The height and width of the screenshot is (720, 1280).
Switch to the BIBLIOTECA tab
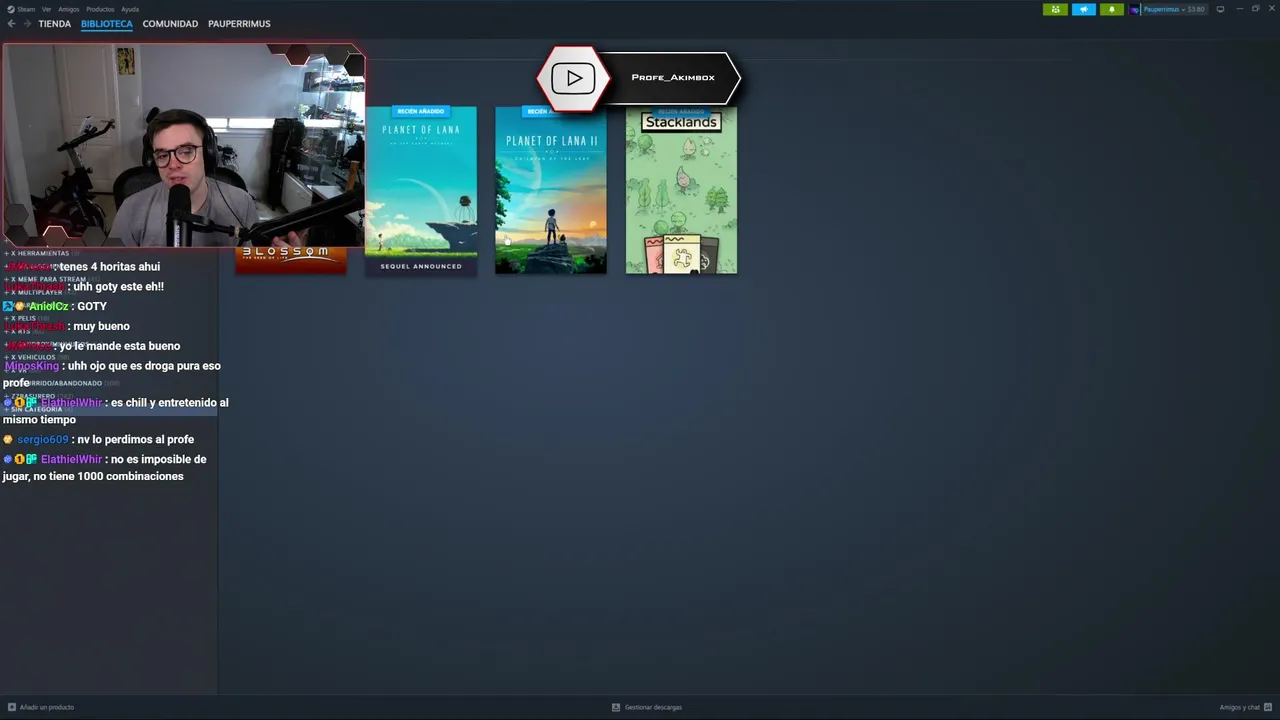[107, 23]
